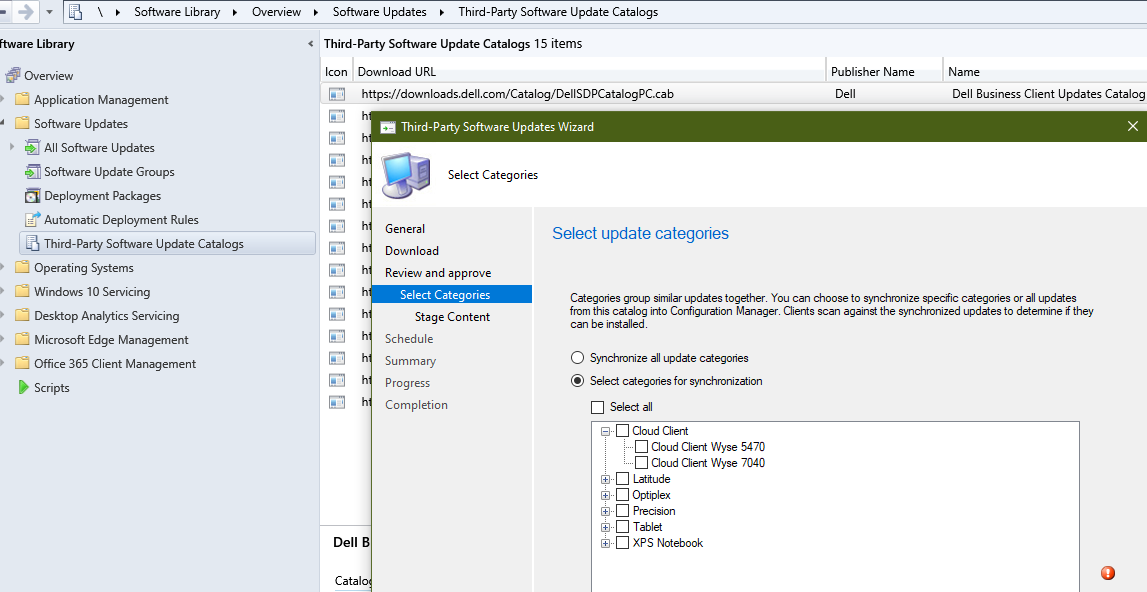Go to Review and approve wizard step

438,272
